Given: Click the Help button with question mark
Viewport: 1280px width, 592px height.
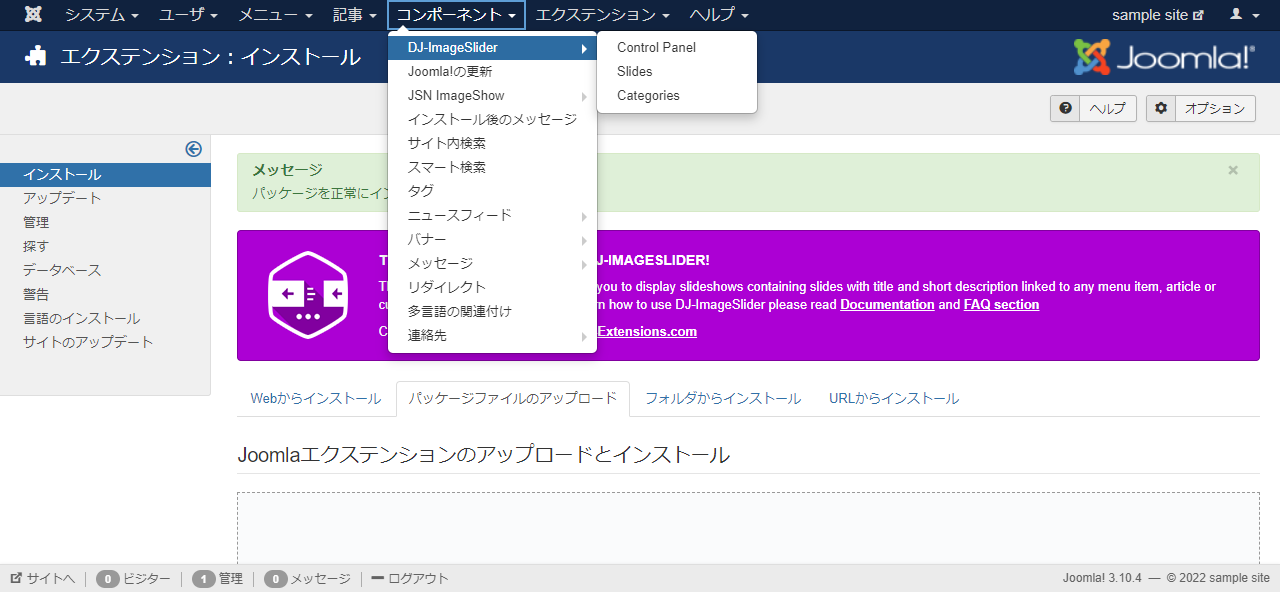Looking at the screenshot, I should tap(1093, 109).
